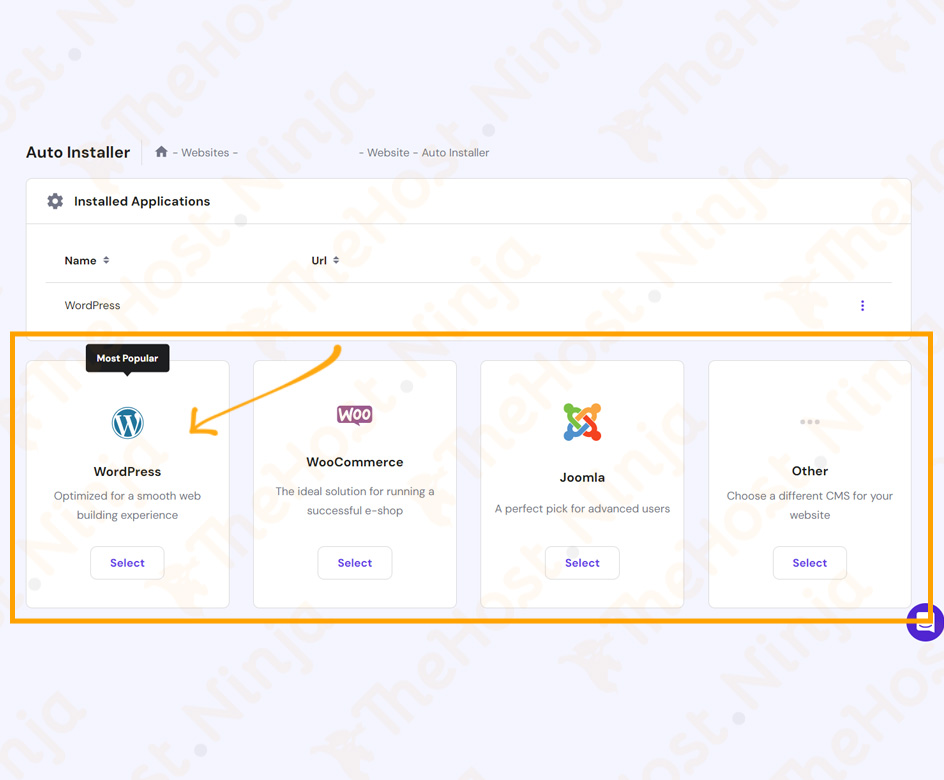Click the Joomla logo icon
Viewport: 944px width, 780px height.
pyautogui.click(x=582, y=421)
